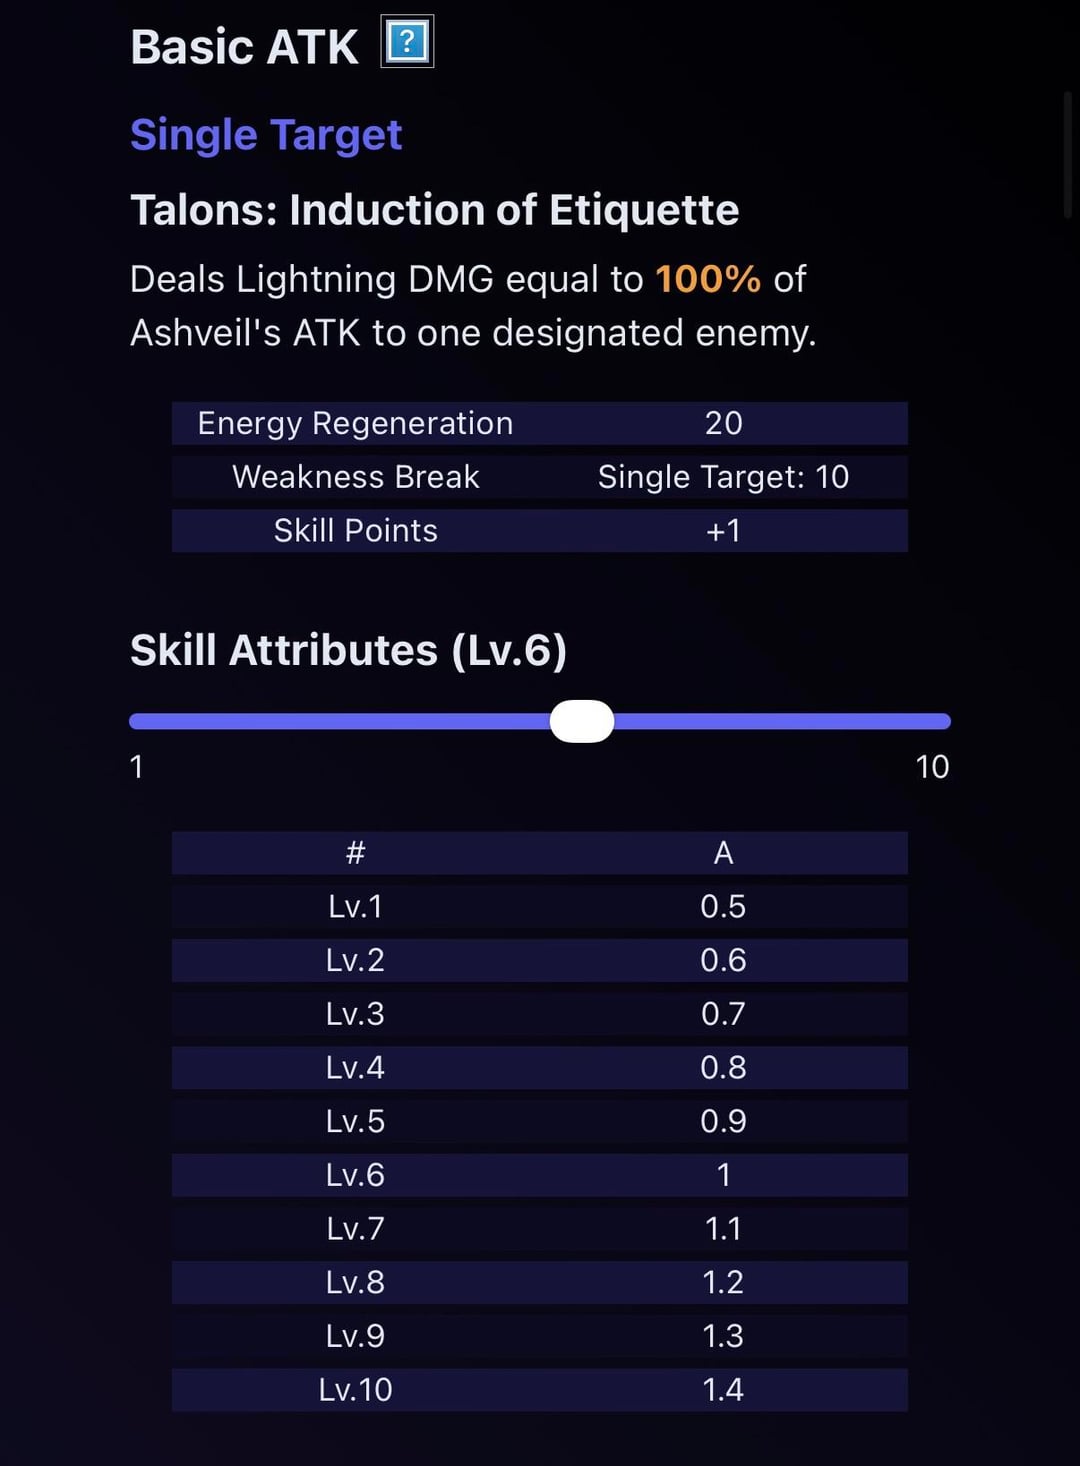Select the Lv.10 attribute row
Screen dimensions: 1080x1466
point(539,1390)
